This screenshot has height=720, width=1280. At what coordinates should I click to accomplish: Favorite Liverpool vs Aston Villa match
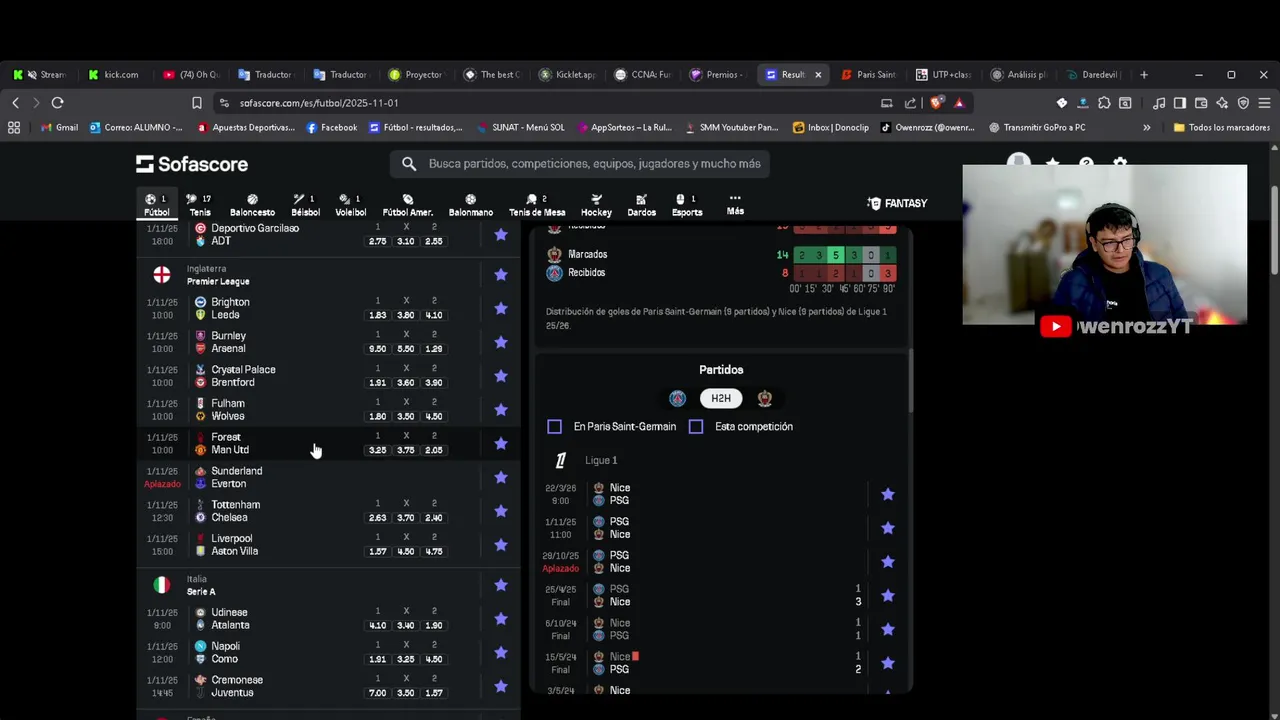click(x=501, y=545)
